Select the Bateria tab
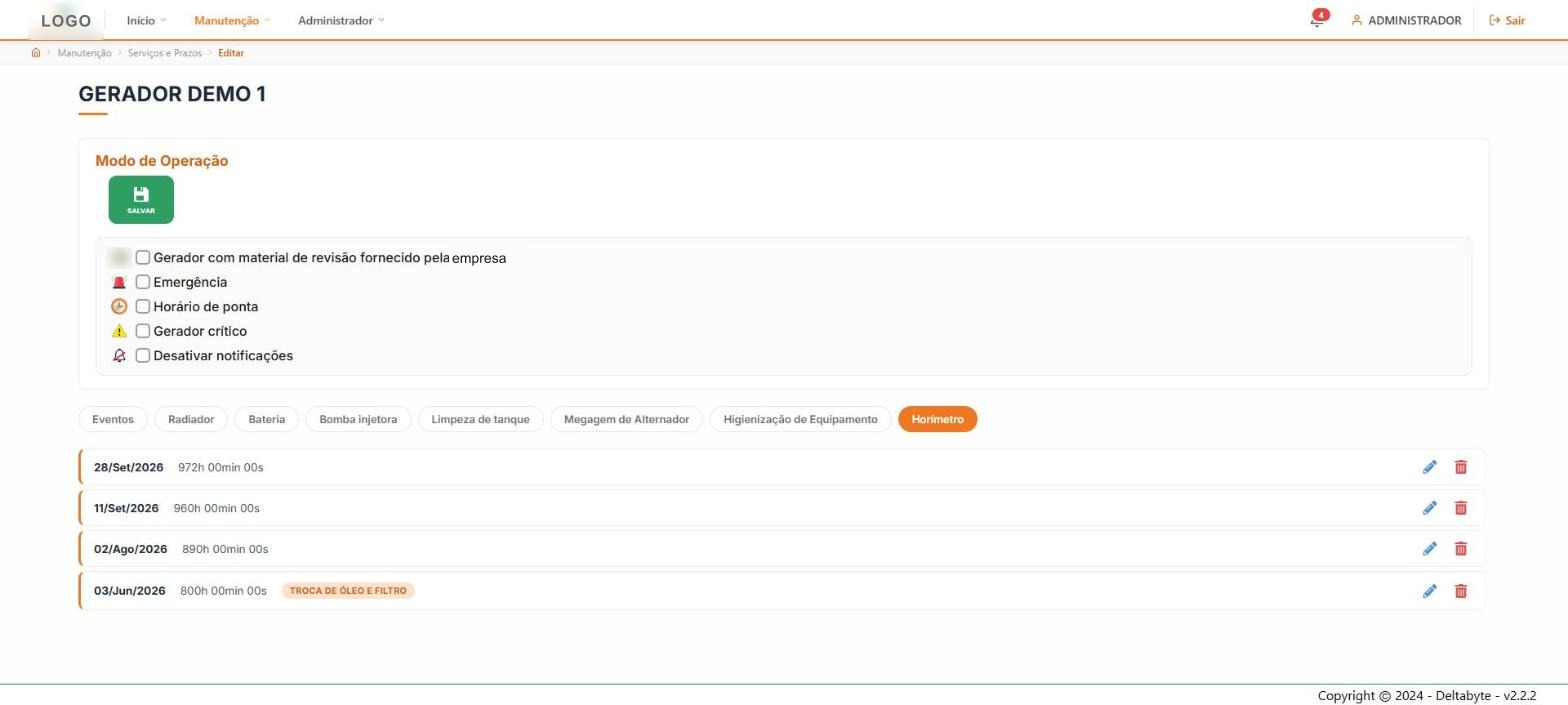This screenshot has width=1568, height=705. click(x=267, y=419)
